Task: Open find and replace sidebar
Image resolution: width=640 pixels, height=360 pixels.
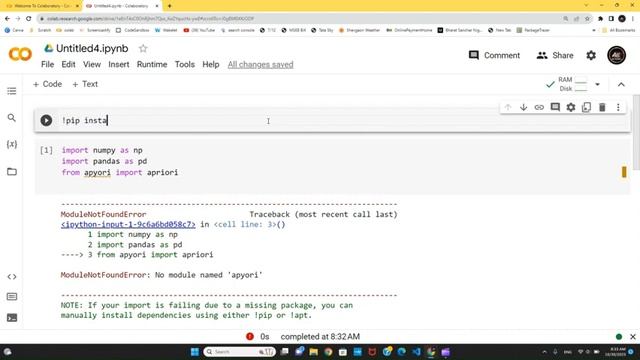Action: point(12,118)
